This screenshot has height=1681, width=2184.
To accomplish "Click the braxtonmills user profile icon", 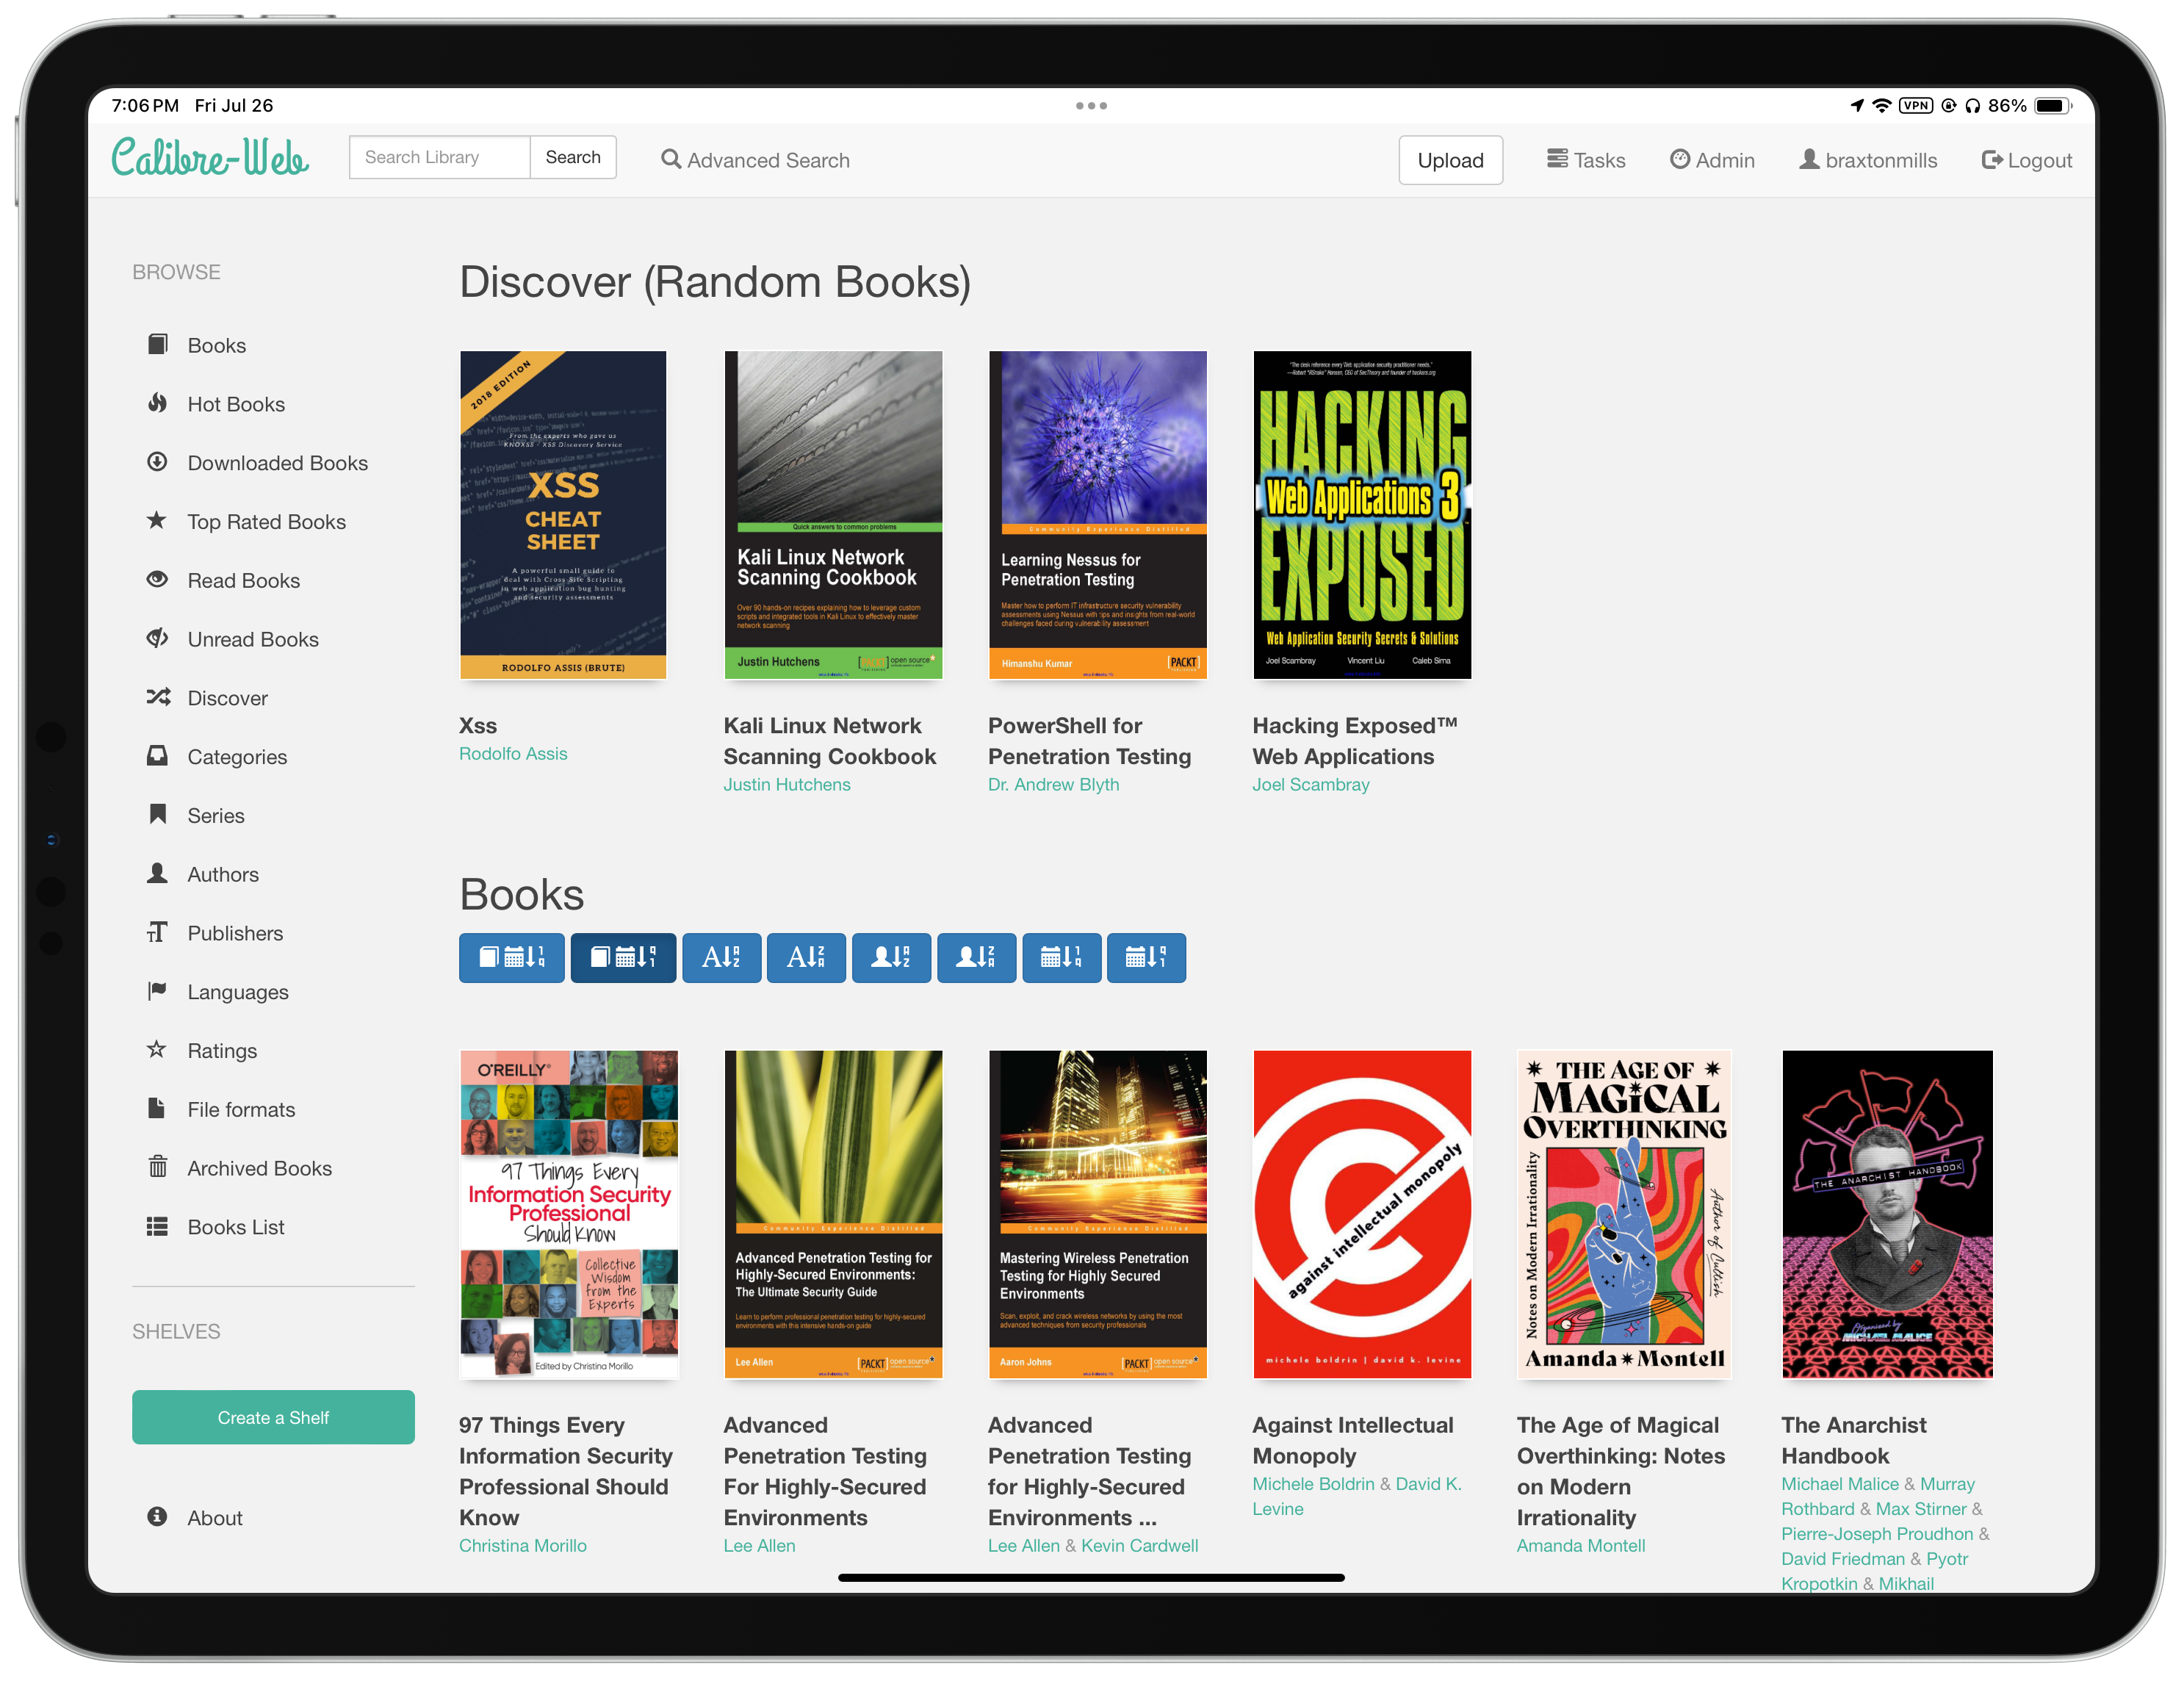I will [x=1809, y=159].
